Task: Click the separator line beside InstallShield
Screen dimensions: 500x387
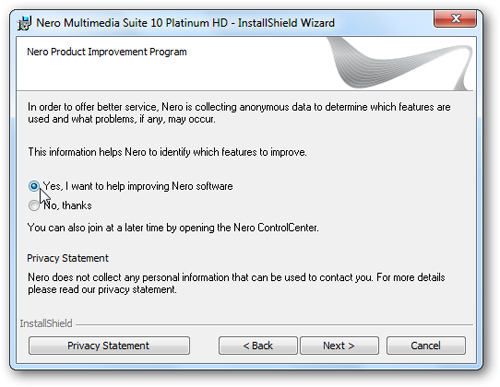Action: pos(274,324)
